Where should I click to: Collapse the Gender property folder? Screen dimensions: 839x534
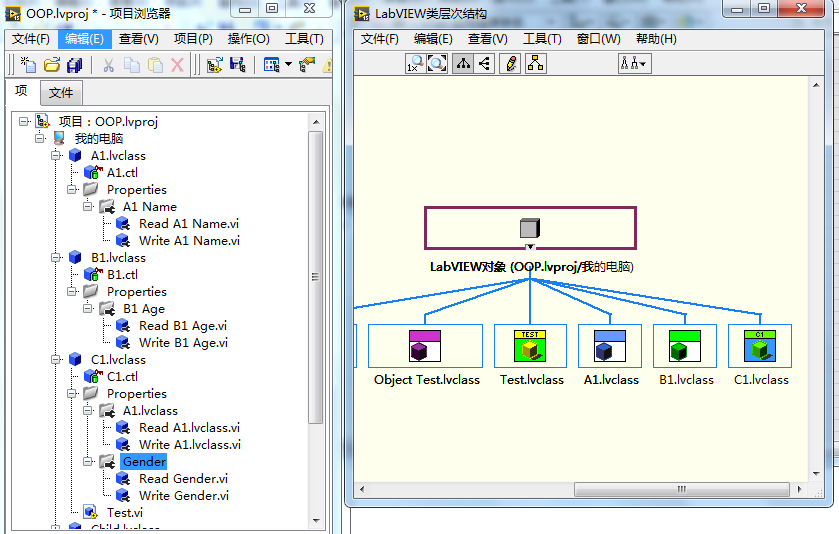pos(88,461)
